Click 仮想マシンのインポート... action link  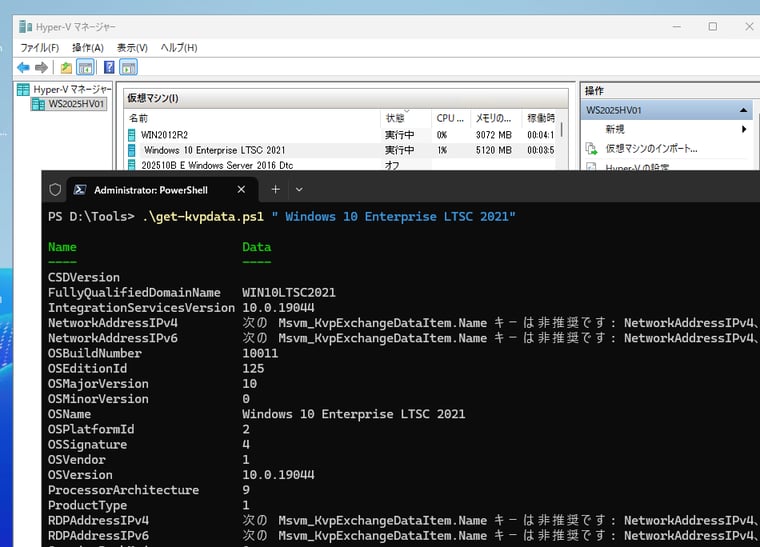pyautogui.click(x=651, y=148)
